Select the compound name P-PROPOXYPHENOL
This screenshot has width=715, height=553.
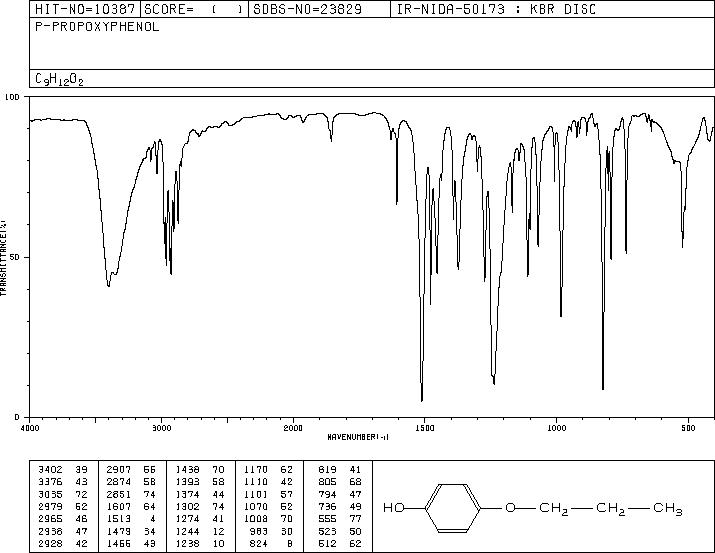point(97,27)
